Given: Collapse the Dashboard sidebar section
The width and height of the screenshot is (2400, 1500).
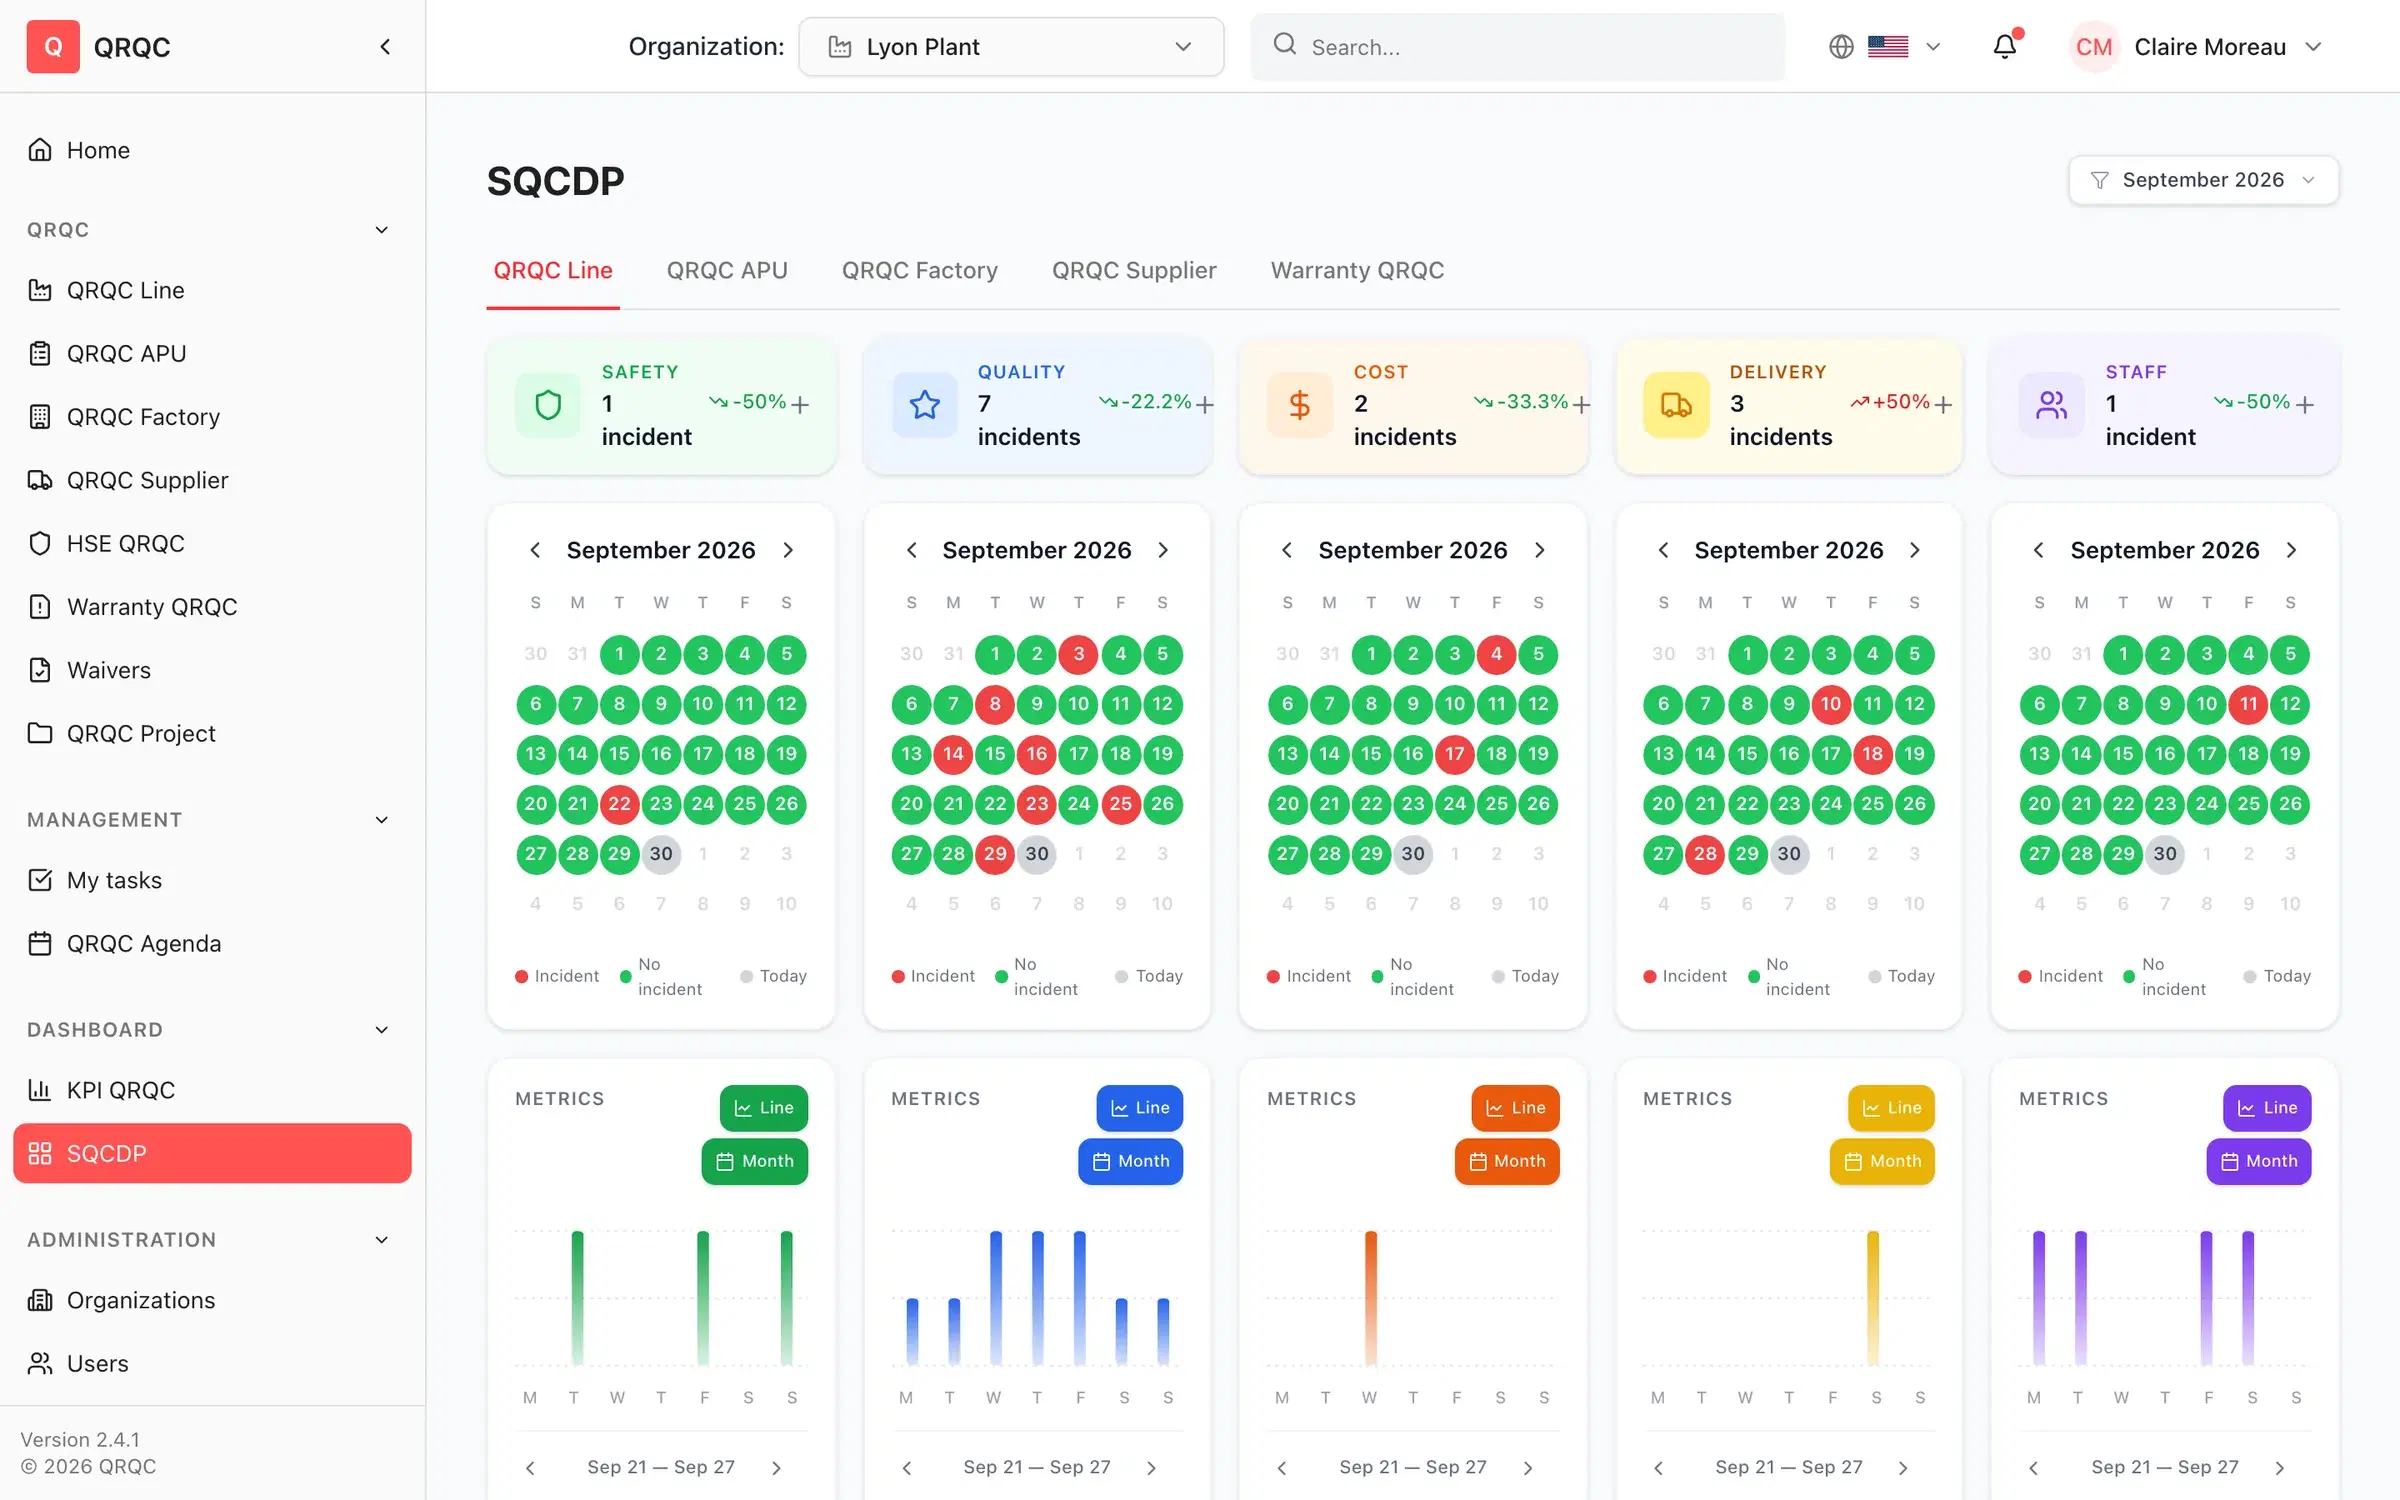Looking at the screenshot, I should pos(381,1030).
